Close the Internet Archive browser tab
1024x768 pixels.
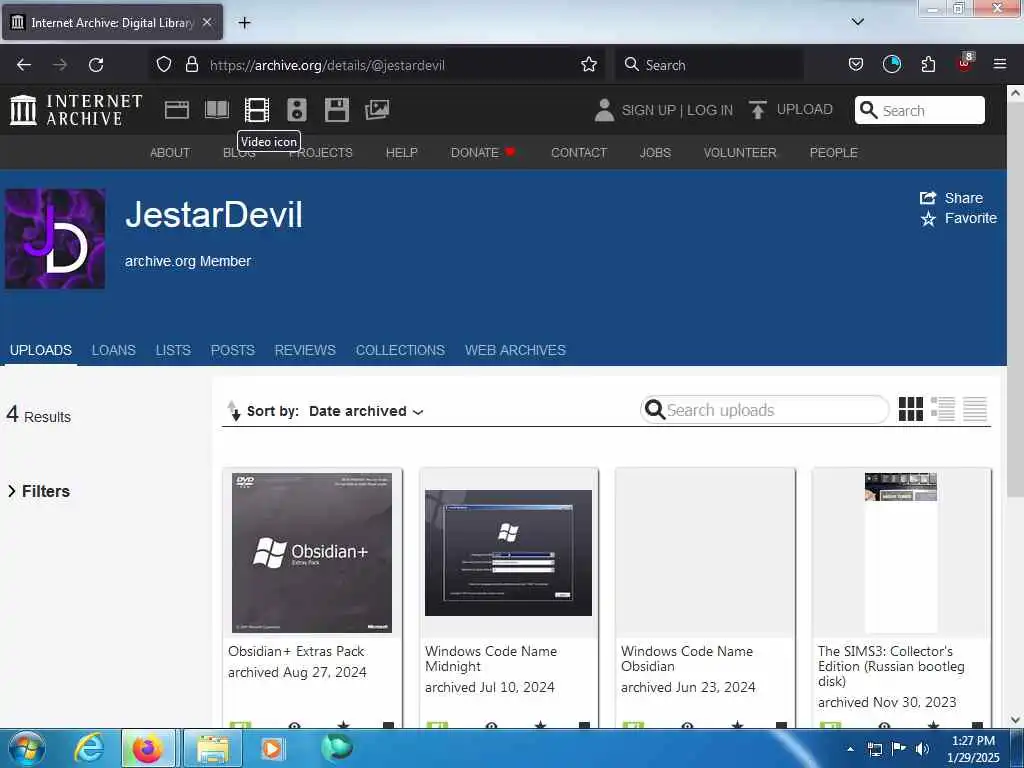207,22
